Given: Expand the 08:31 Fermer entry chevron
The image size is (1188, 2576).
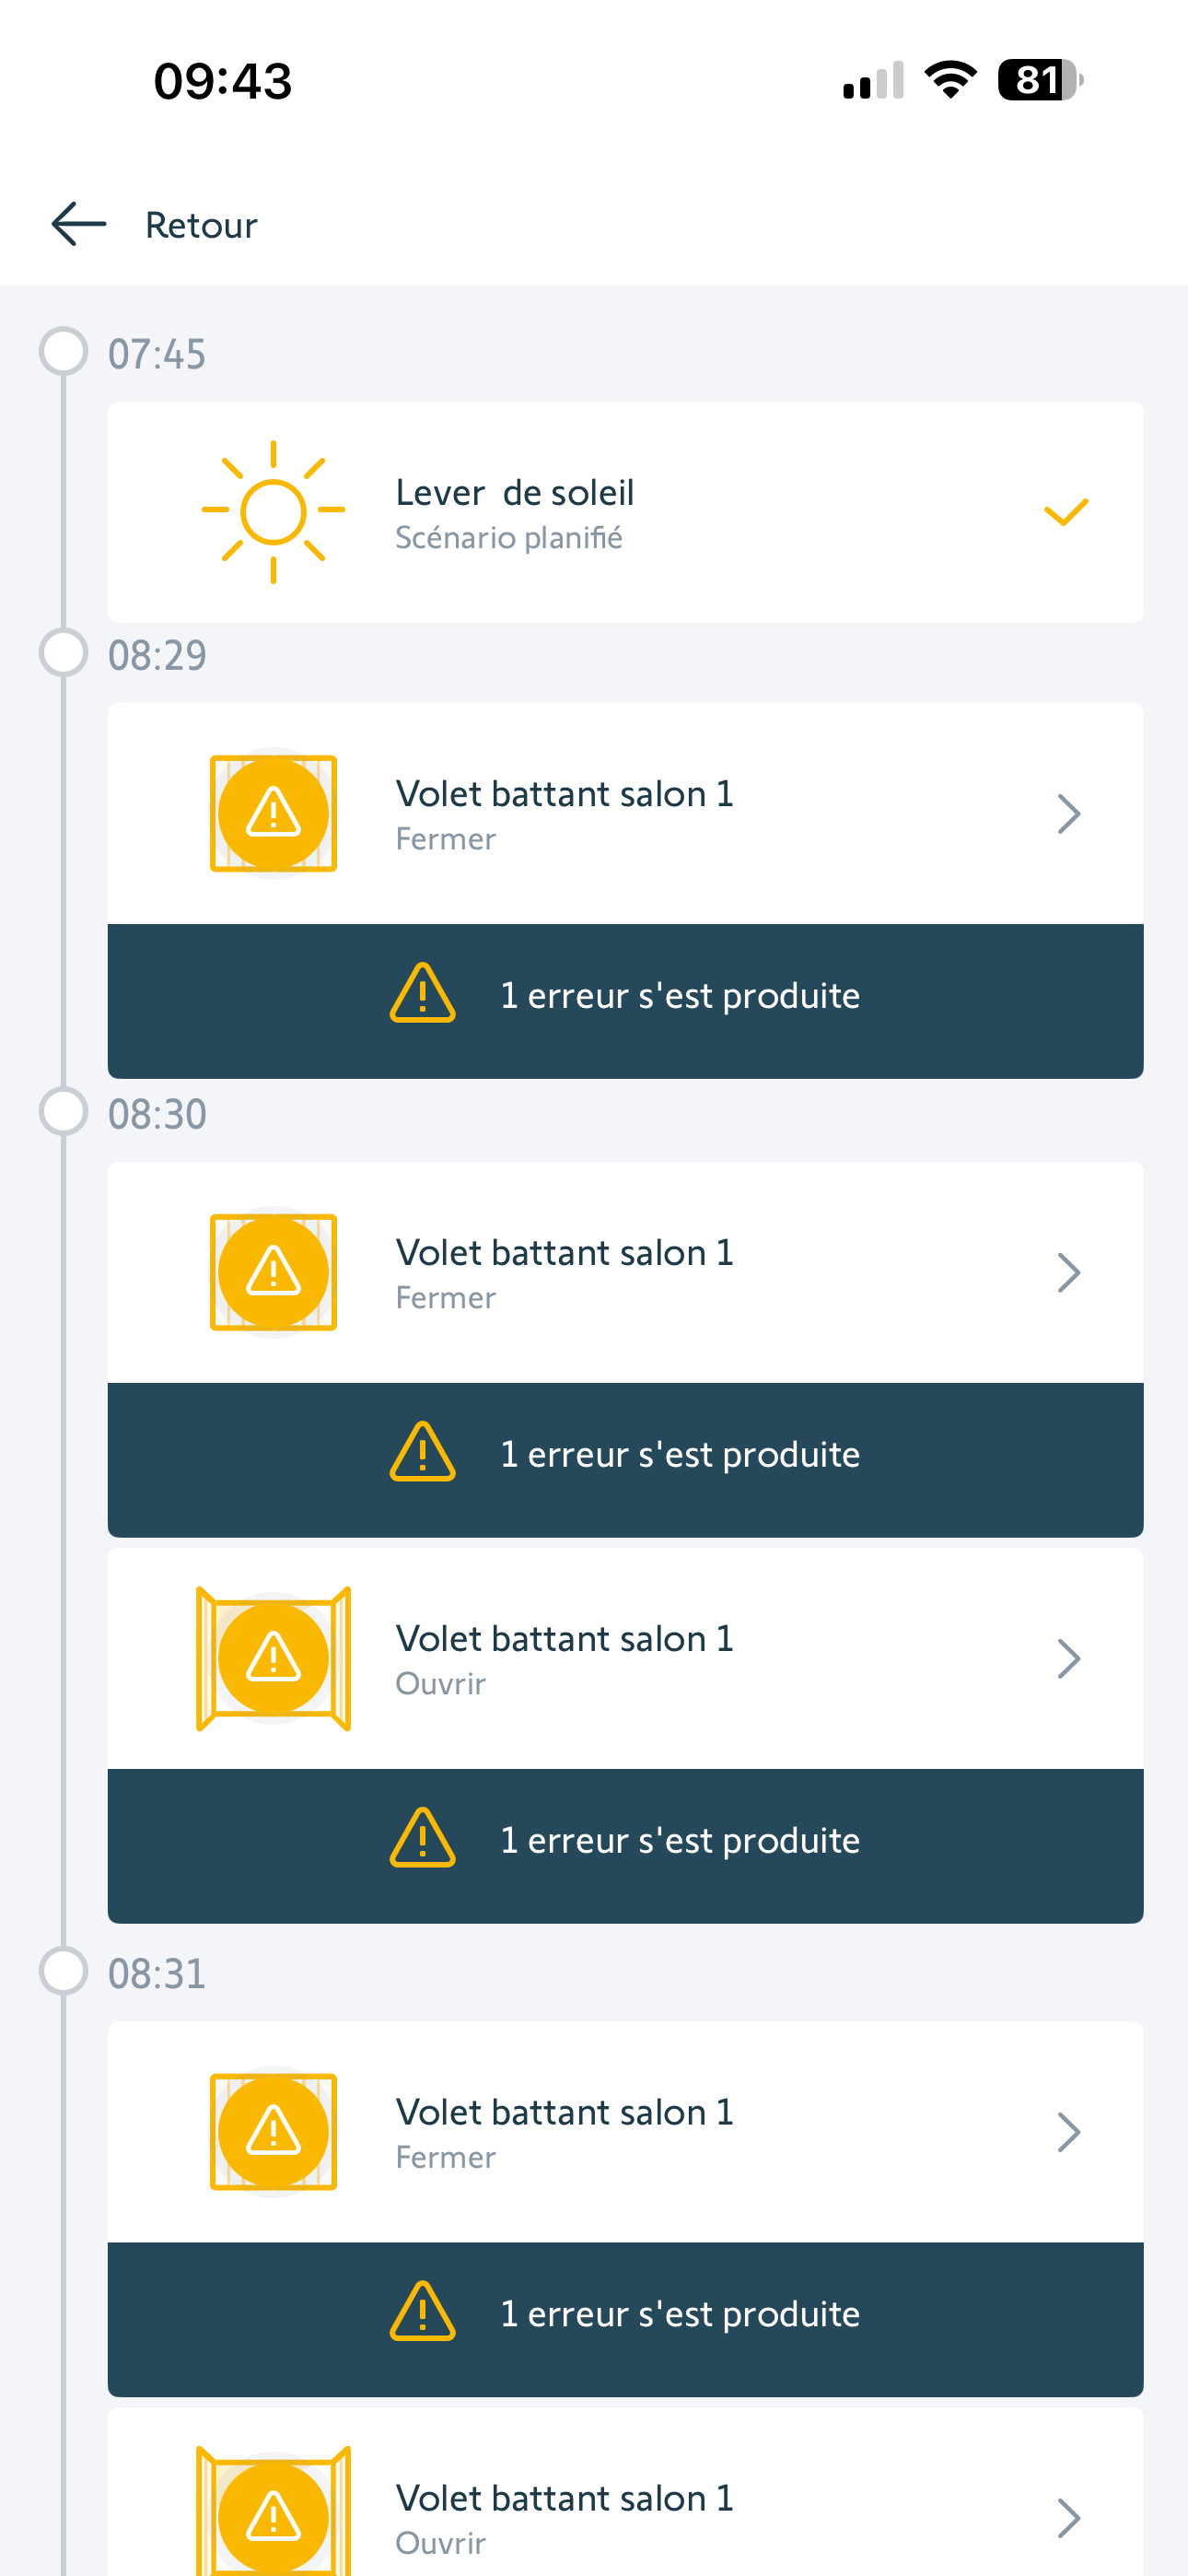Looking at the screenshot, I should 1068,2132.
